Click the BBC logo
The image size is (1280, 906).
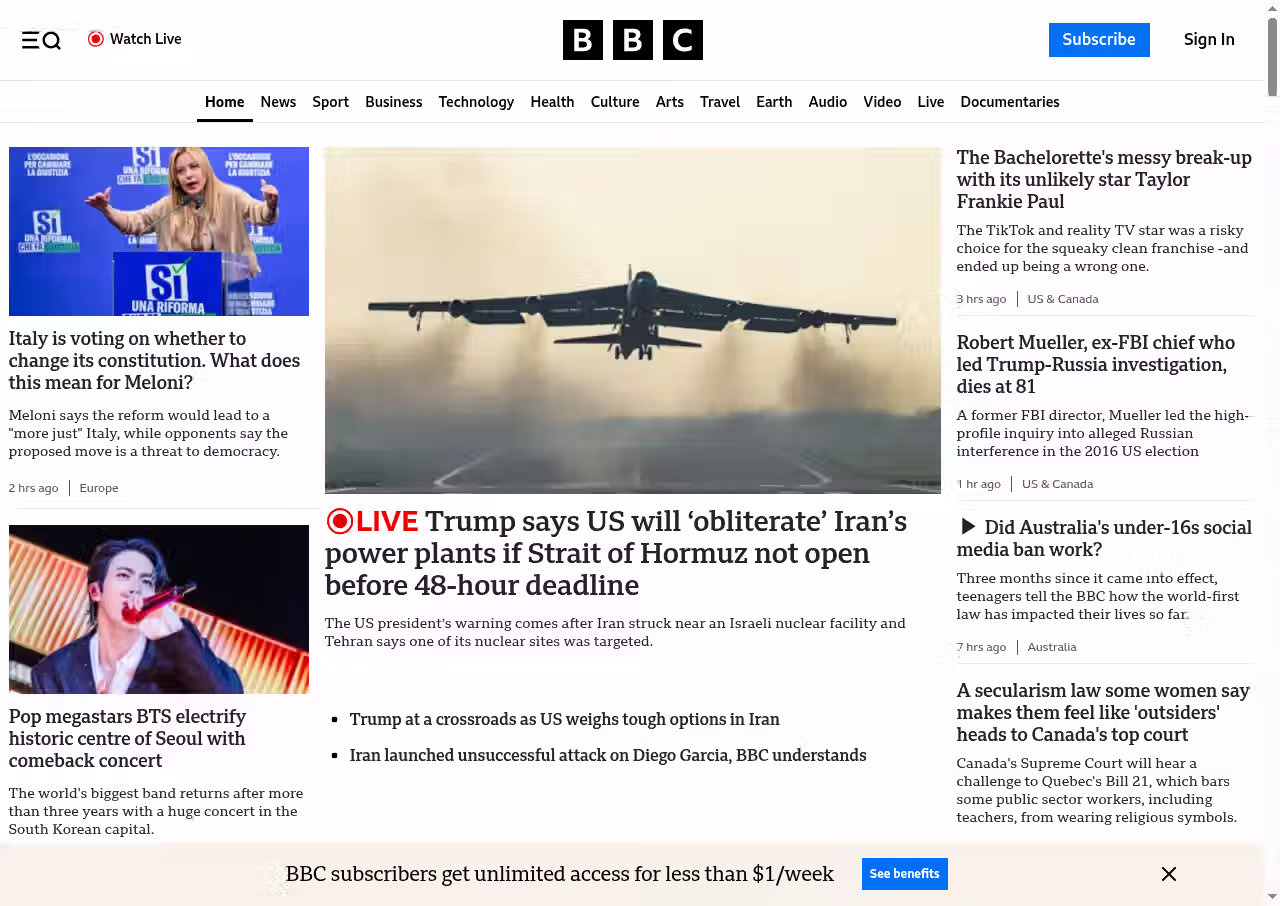[x=633, y=40]
